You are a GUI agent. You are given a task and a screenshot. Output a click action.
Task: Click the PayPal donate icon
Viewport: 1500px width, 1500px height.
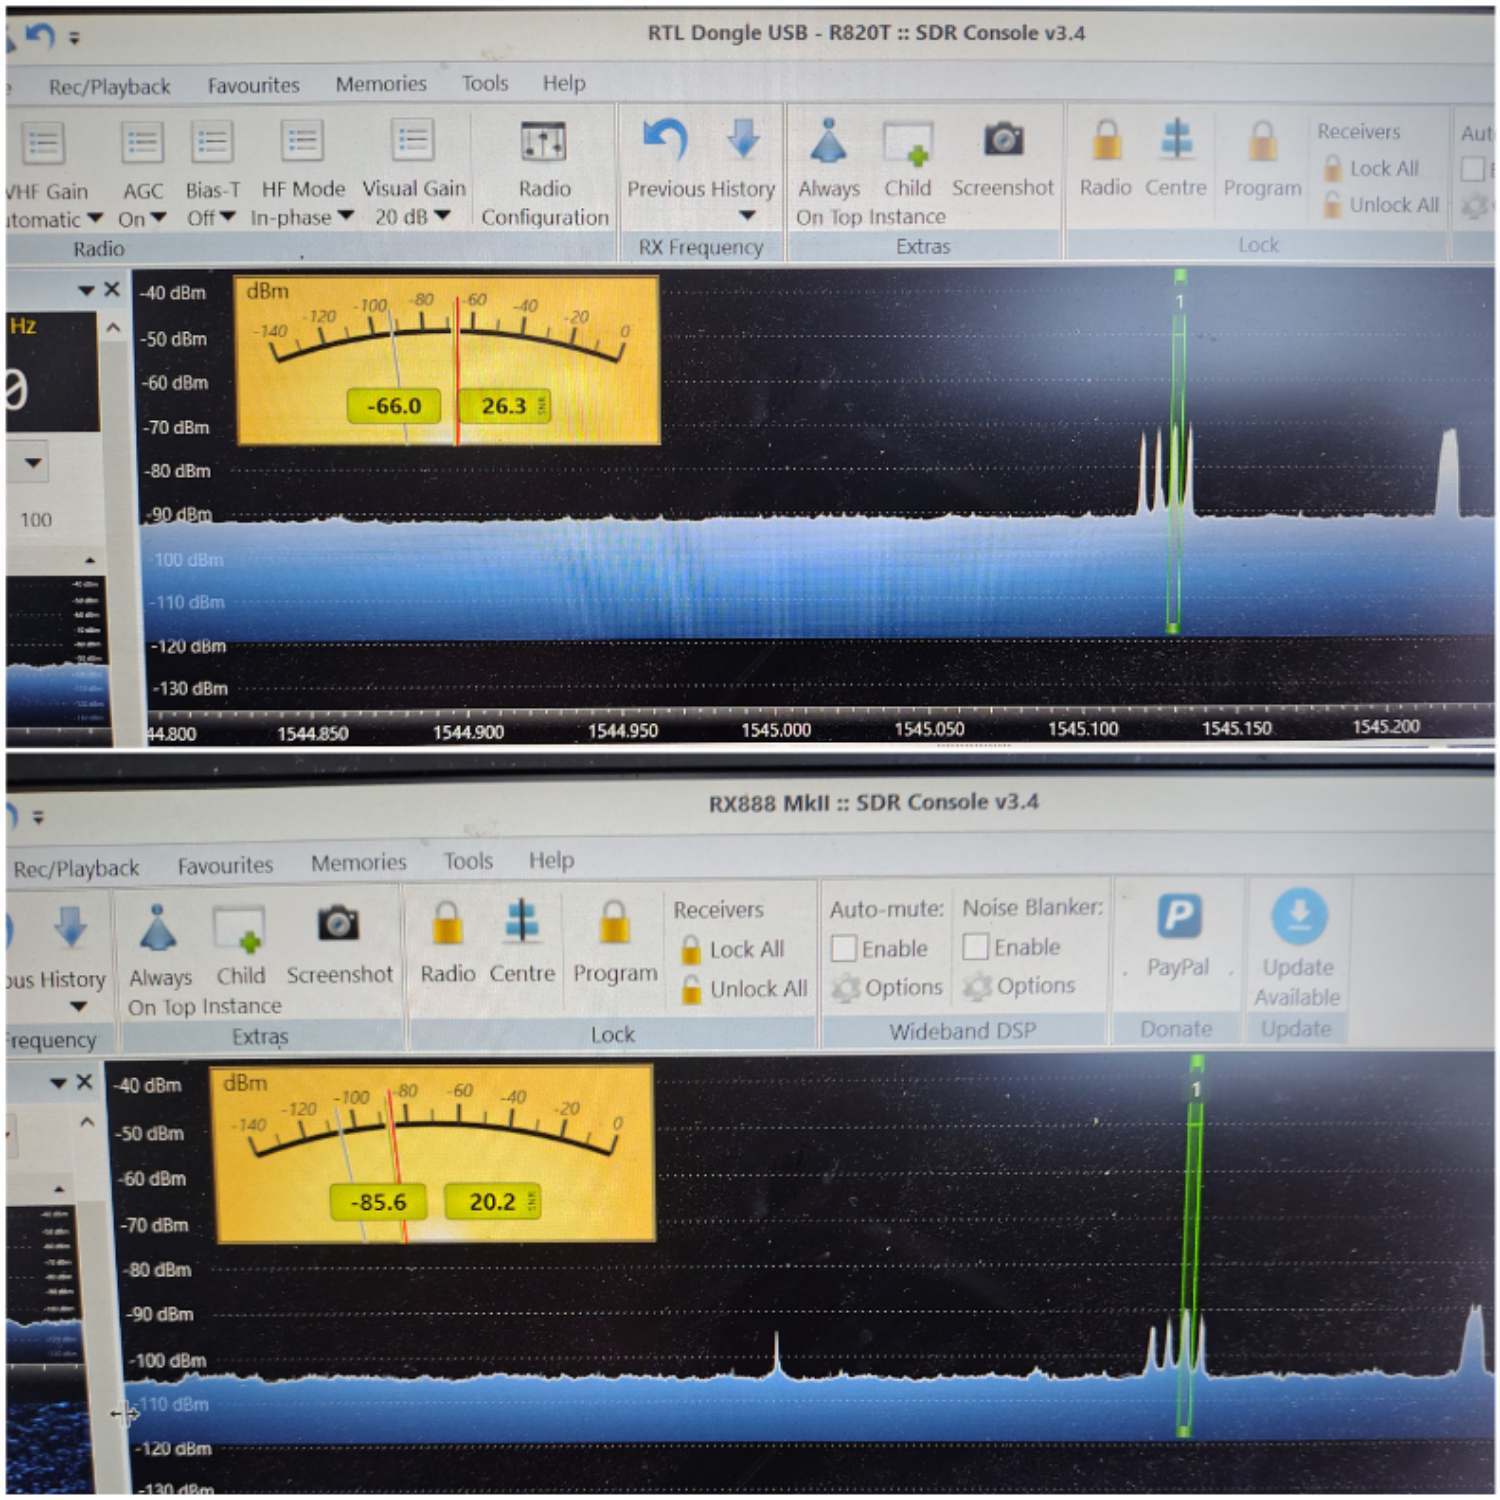pos(1178,916)
